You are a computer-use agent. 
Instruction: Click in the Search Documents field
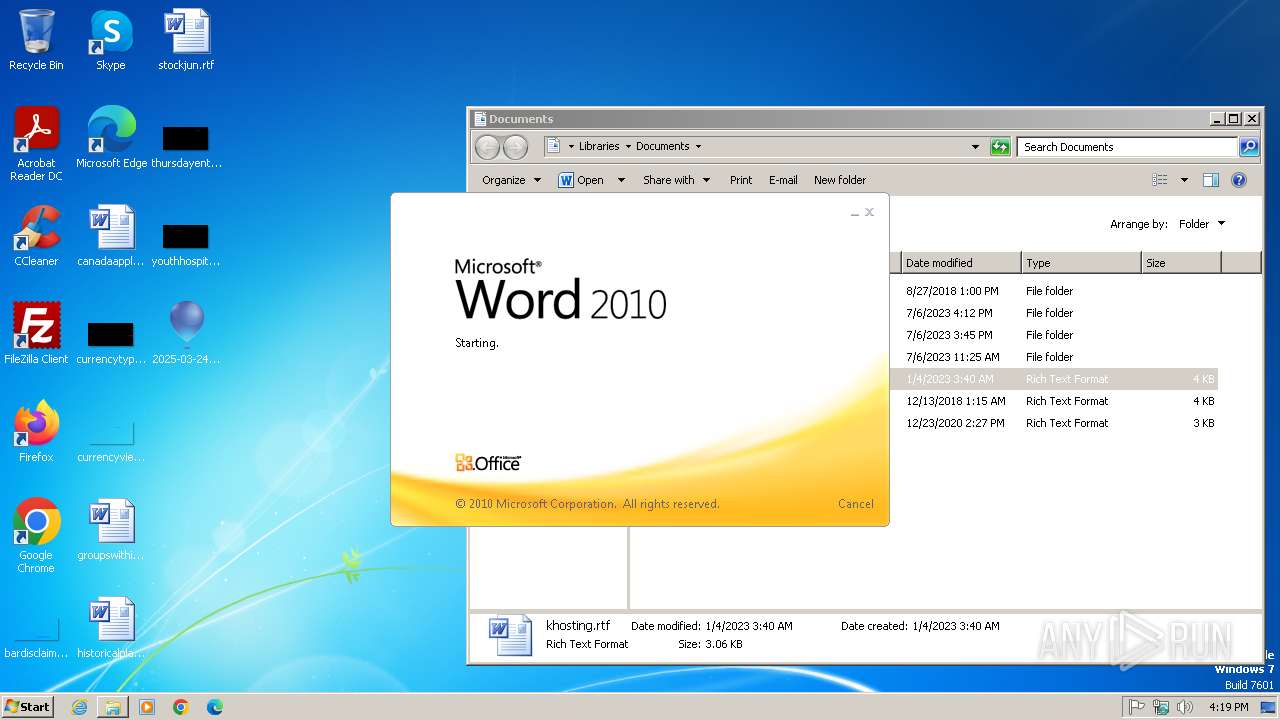click(x=1128, y=147)
